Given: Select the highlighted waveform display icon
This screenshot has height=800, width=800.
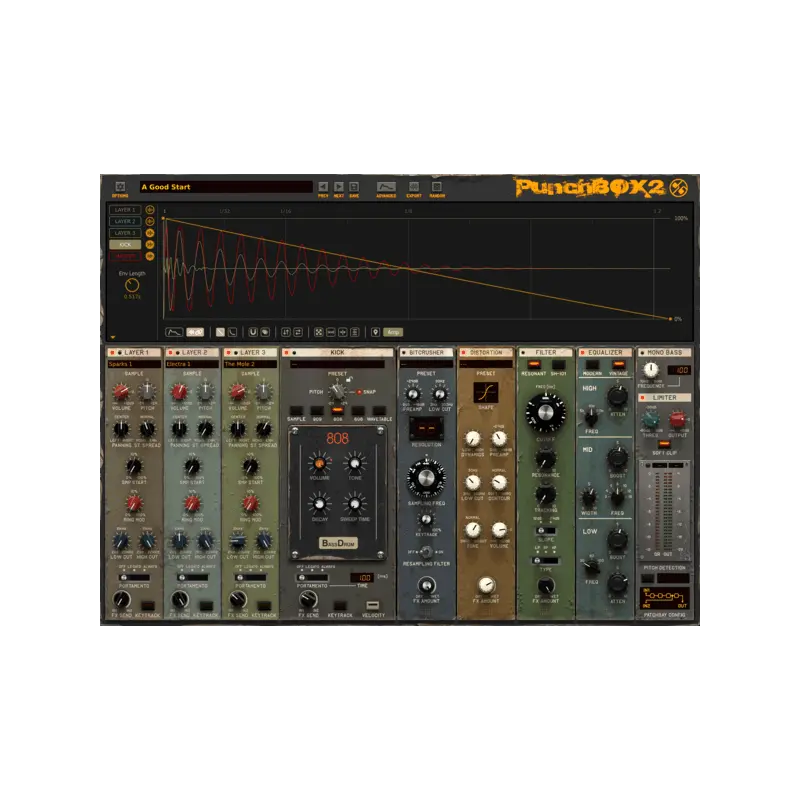Looking at the screenshot, I should (x=195, y=332).
